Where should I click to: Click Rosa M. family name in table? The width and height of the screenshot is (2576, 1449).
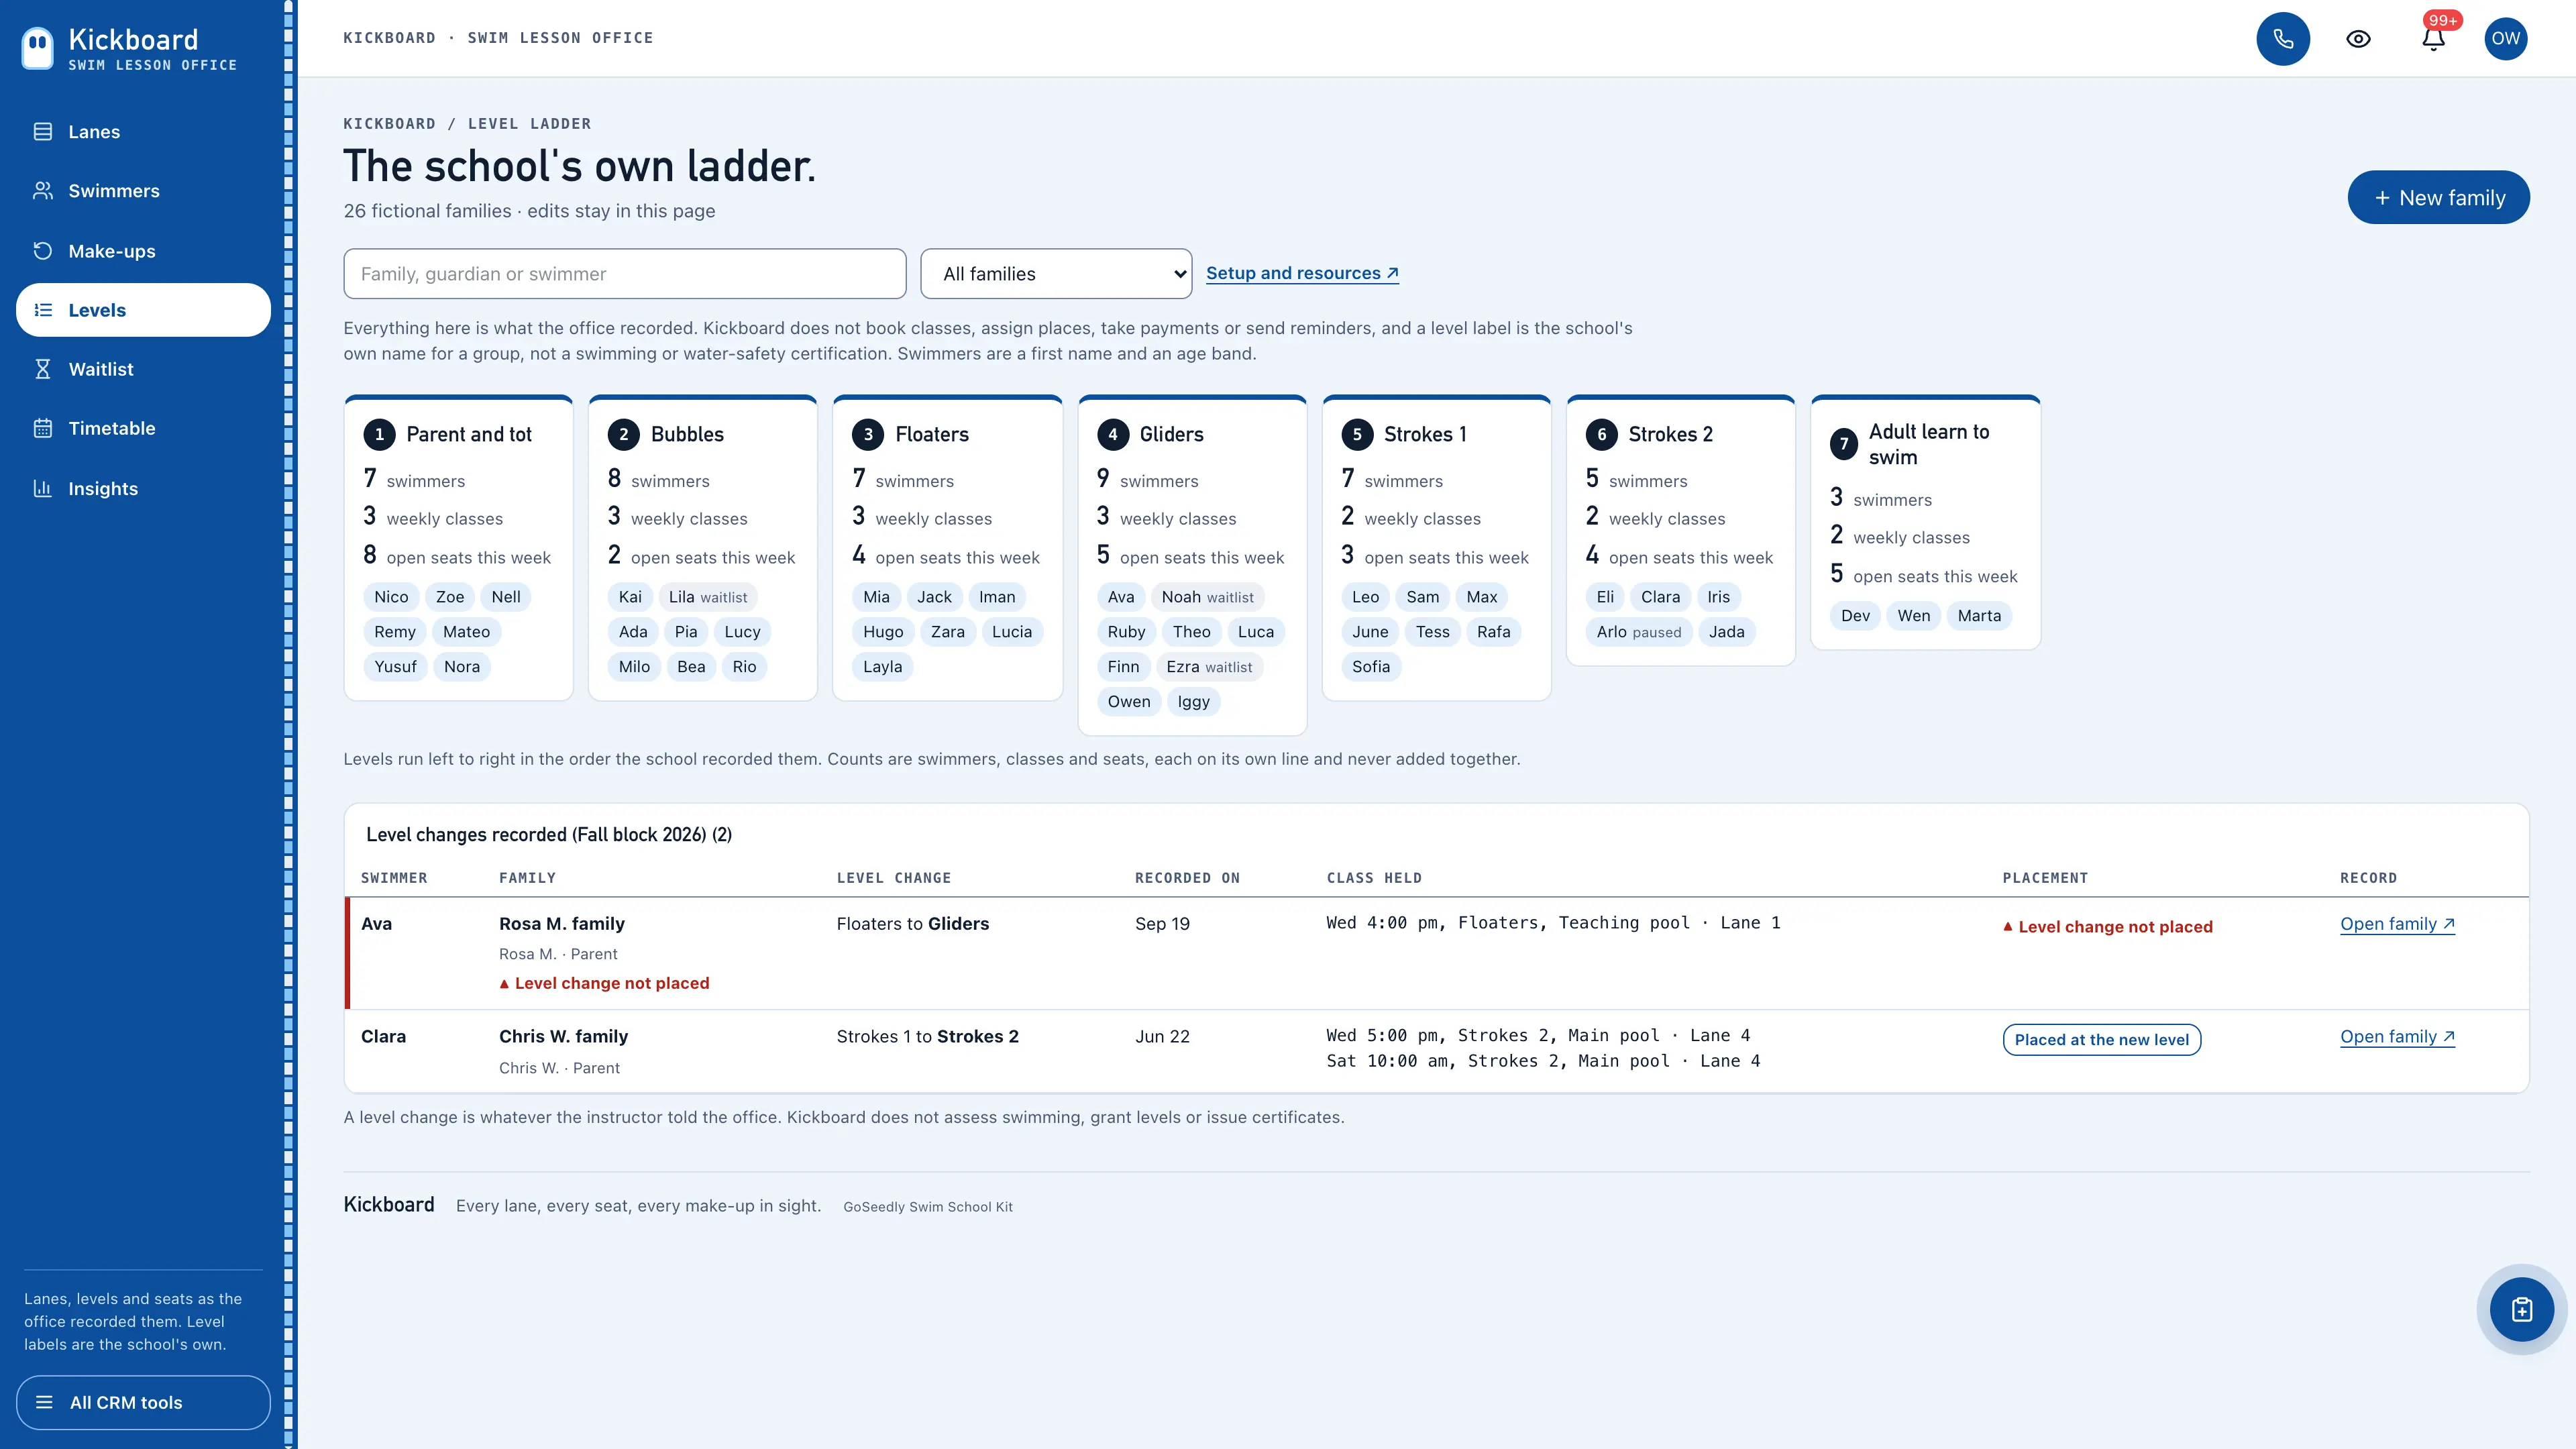pos(561,924)
